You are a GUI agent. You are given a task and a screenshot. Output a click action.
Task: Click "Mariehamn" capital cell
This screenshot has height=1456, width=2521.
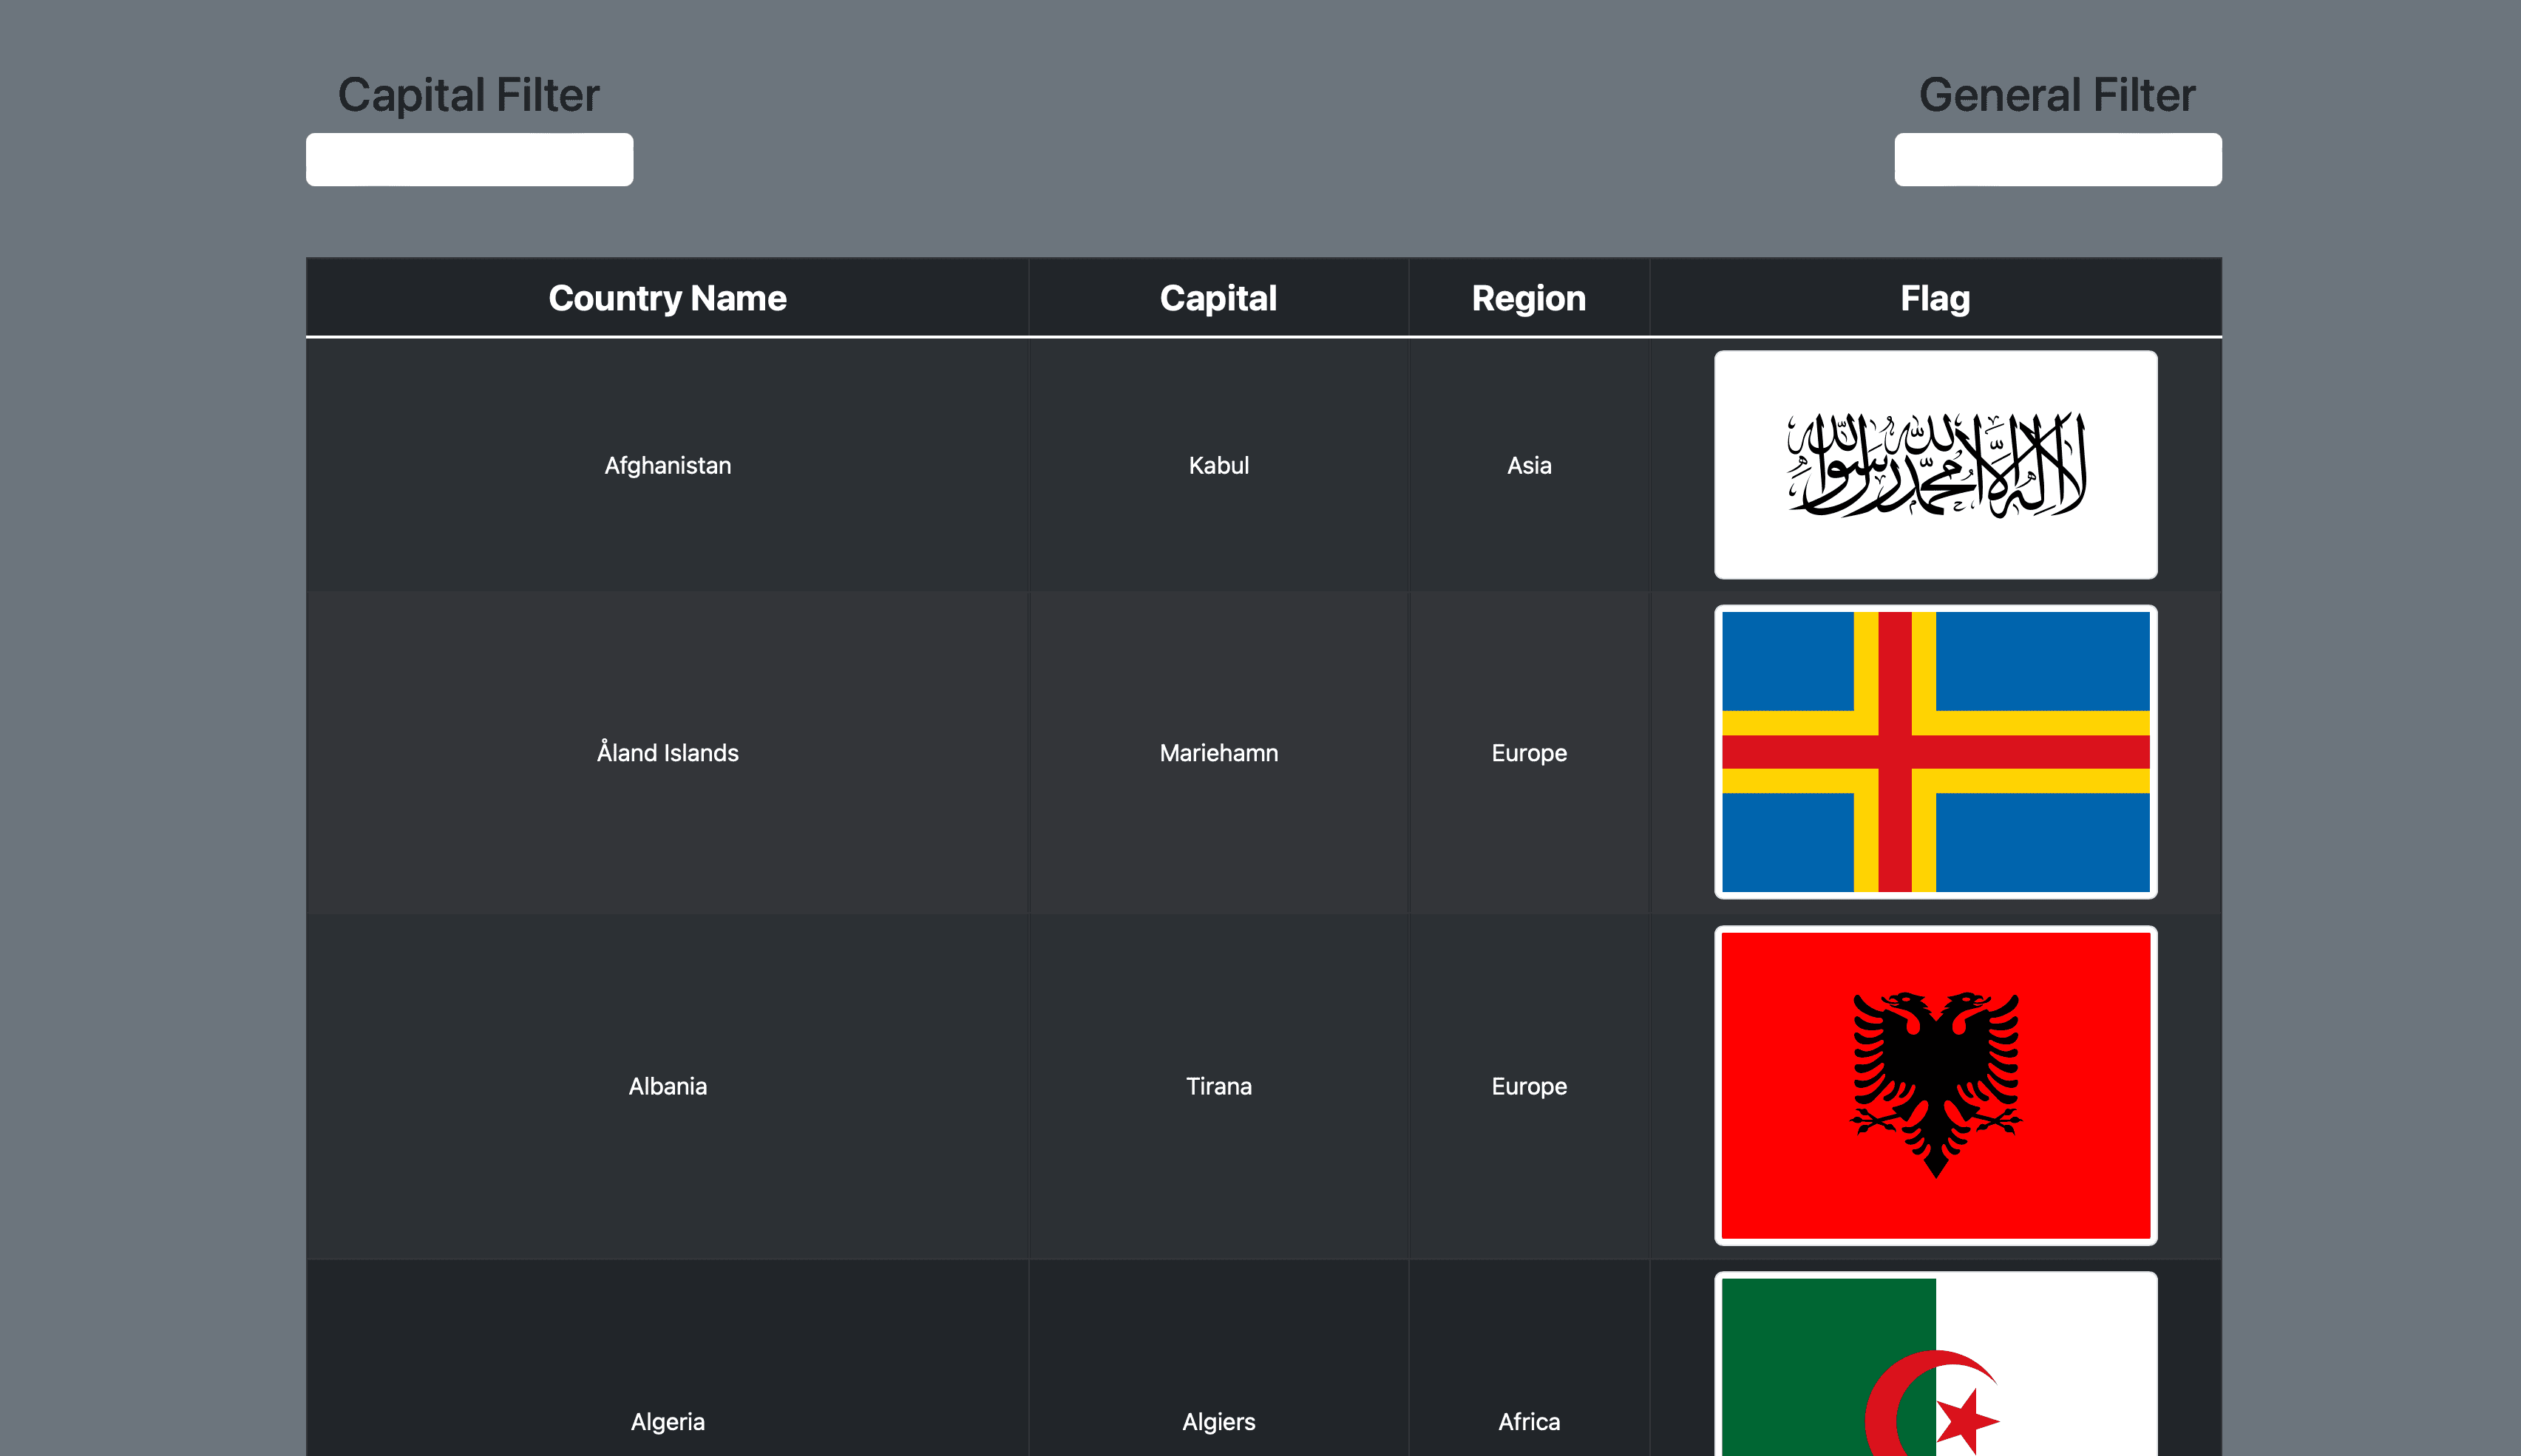1218,753
